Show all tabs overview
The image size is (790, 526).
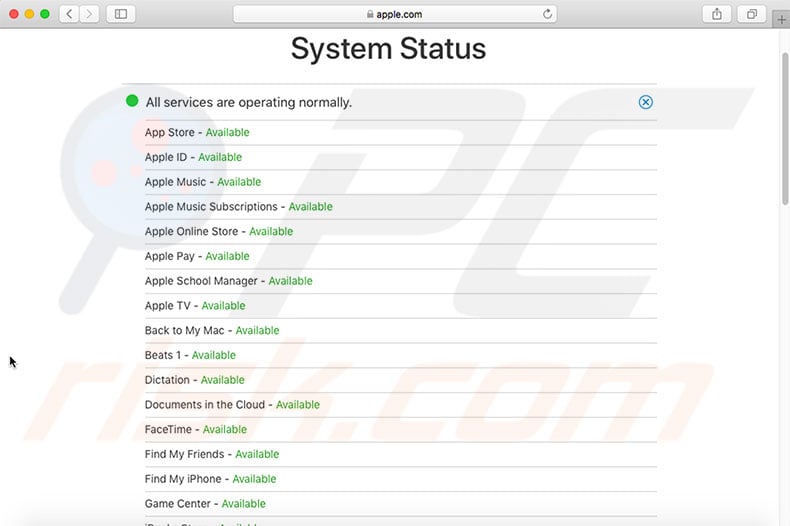[752, 14]
